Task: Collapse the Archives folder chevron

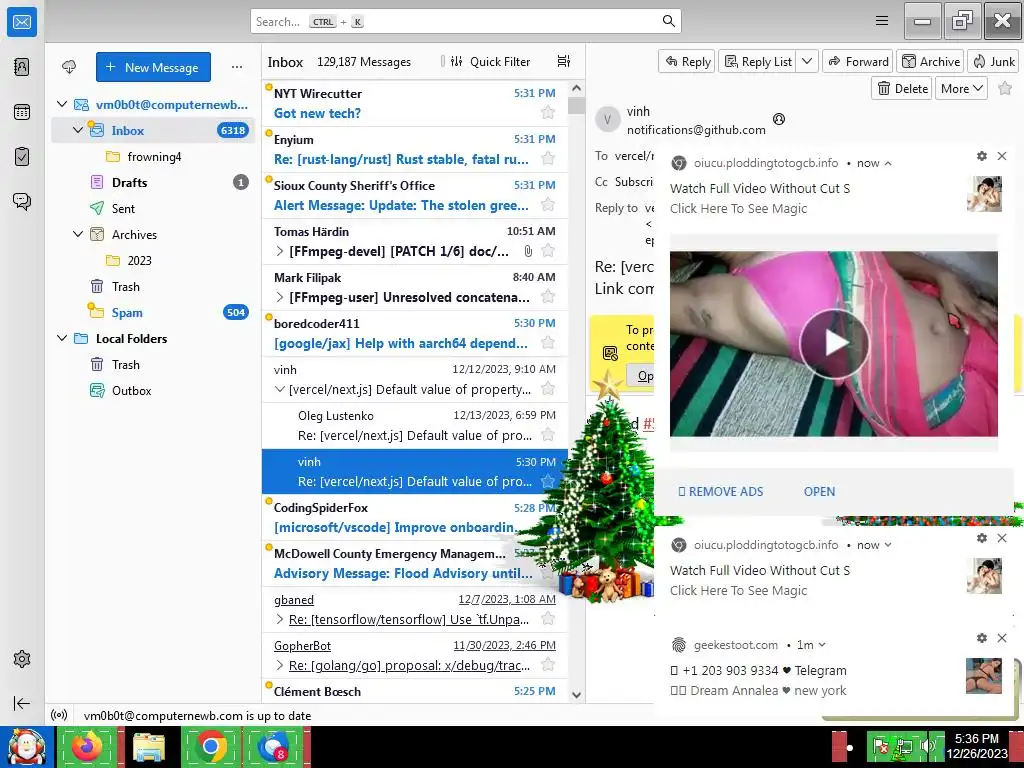Action: [78, 234]
